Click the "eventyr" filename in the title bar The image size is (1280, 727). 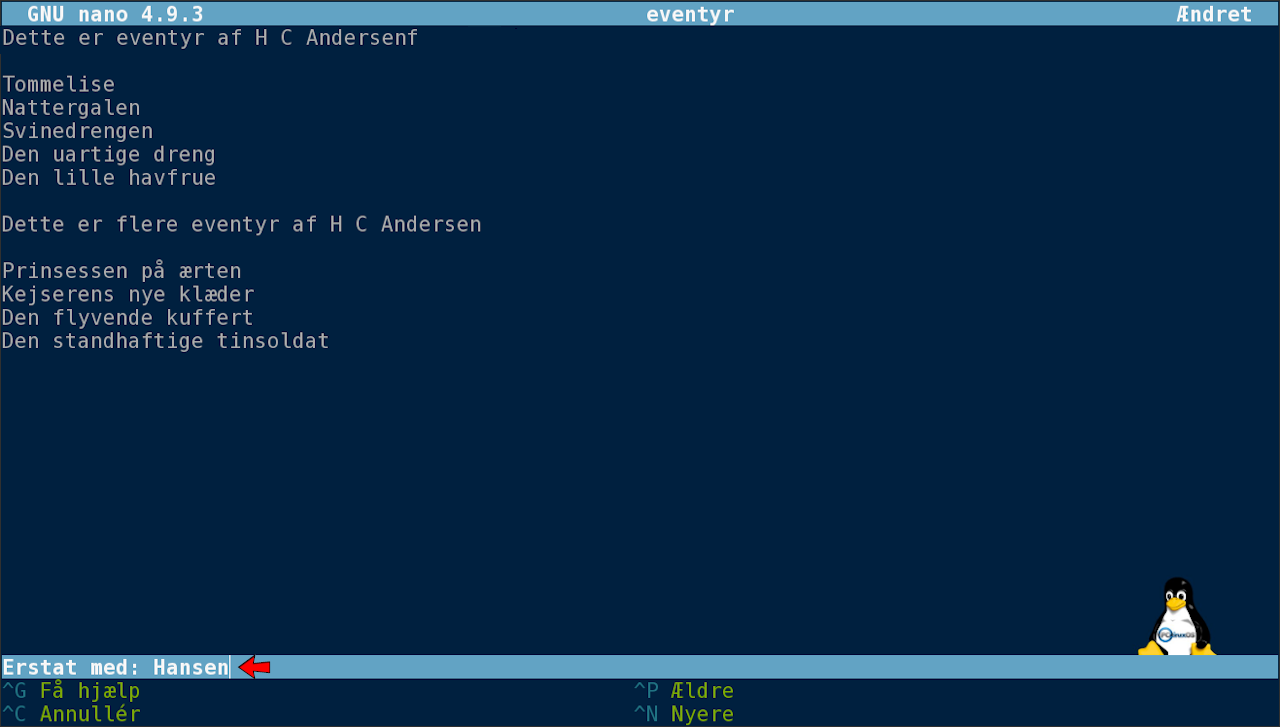click(690, 14)
